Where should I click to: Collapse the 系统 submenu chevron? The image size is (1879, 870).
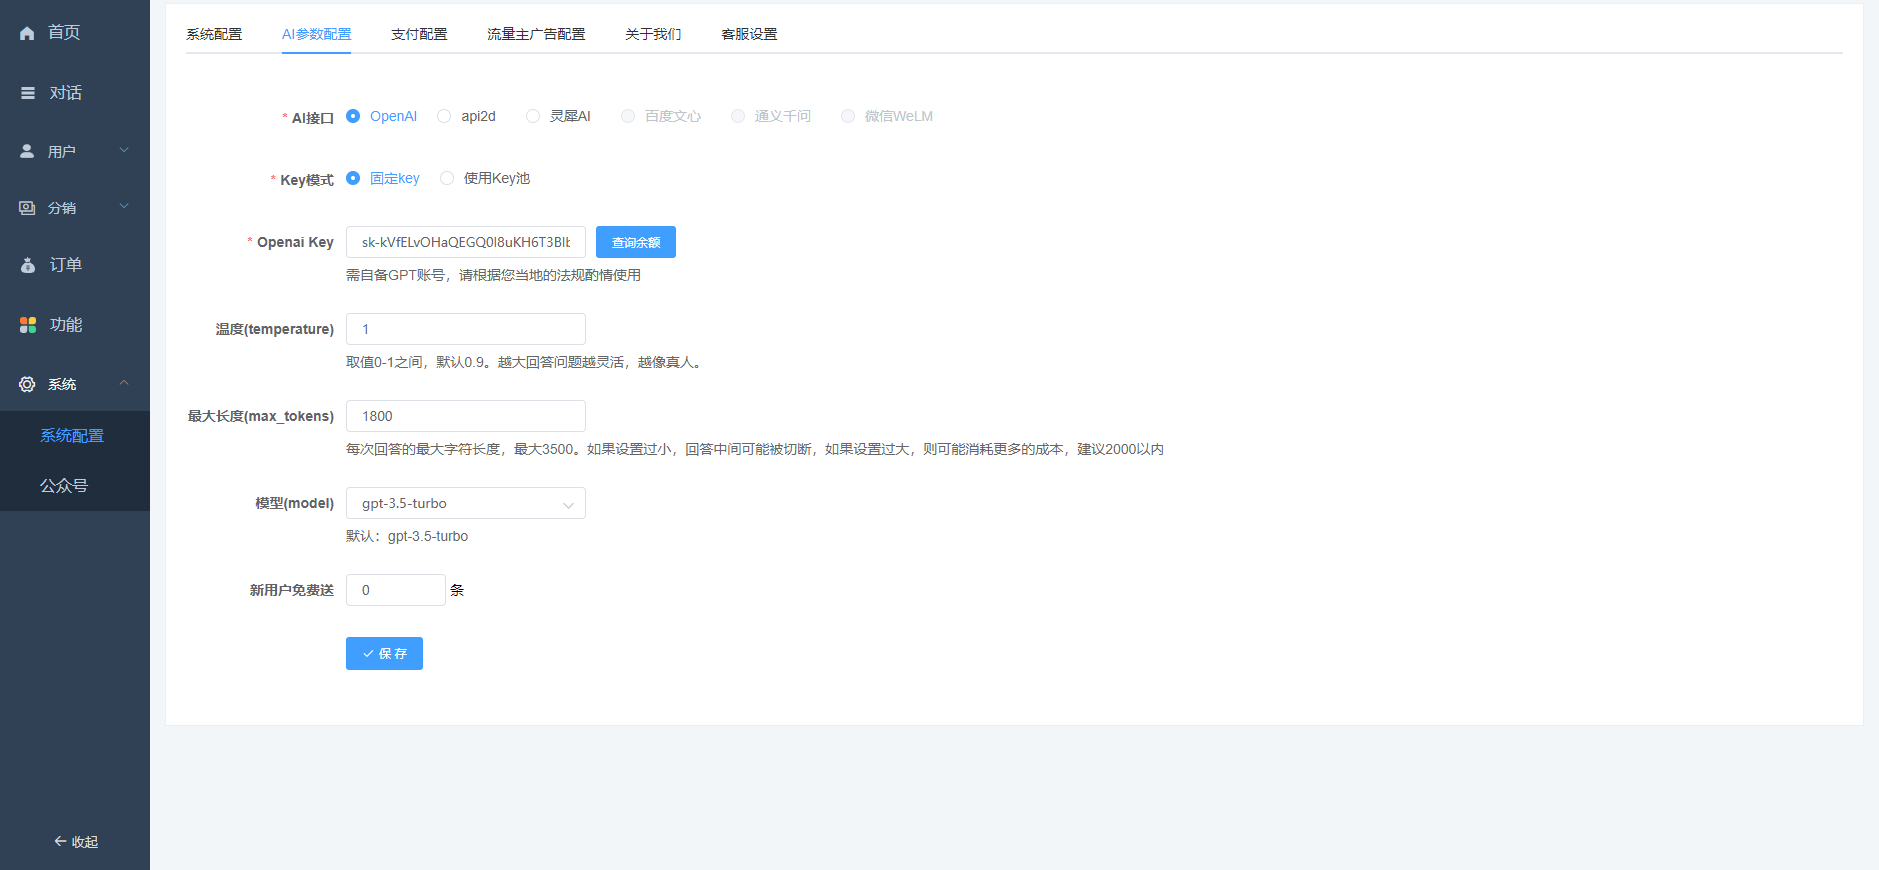click(x=124, y=383)
